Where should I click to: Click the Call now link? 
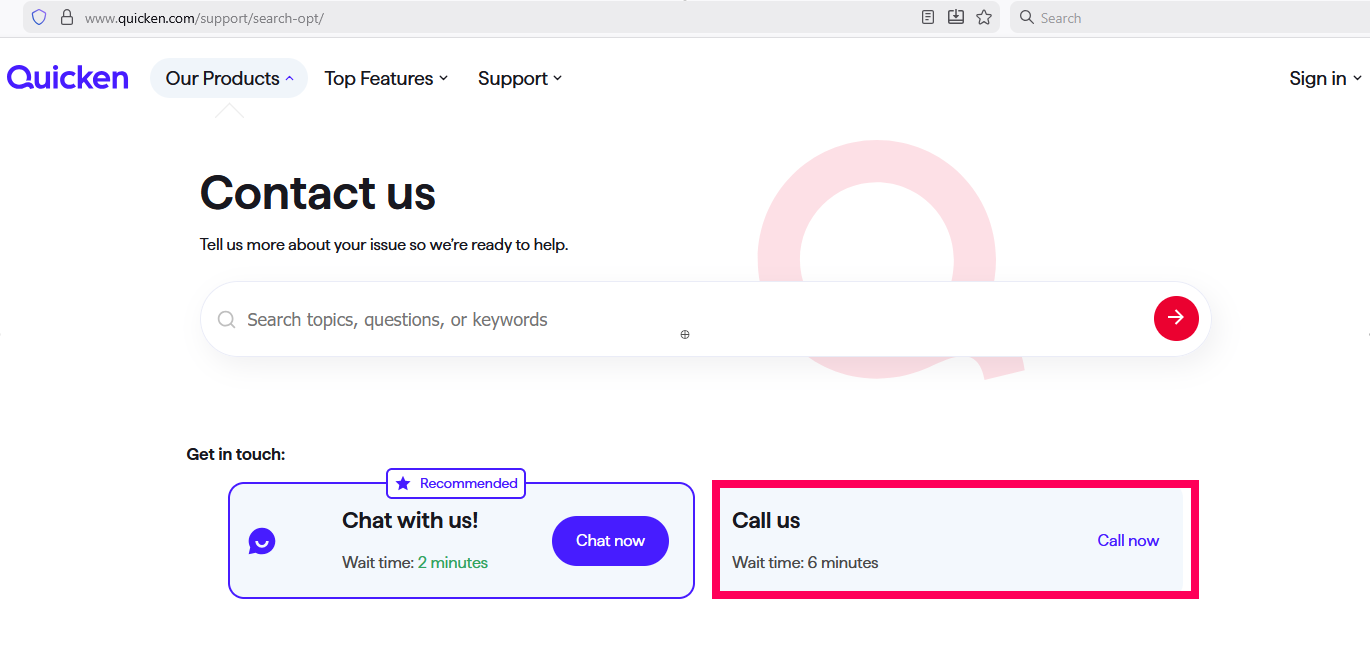pos(1128,540)
